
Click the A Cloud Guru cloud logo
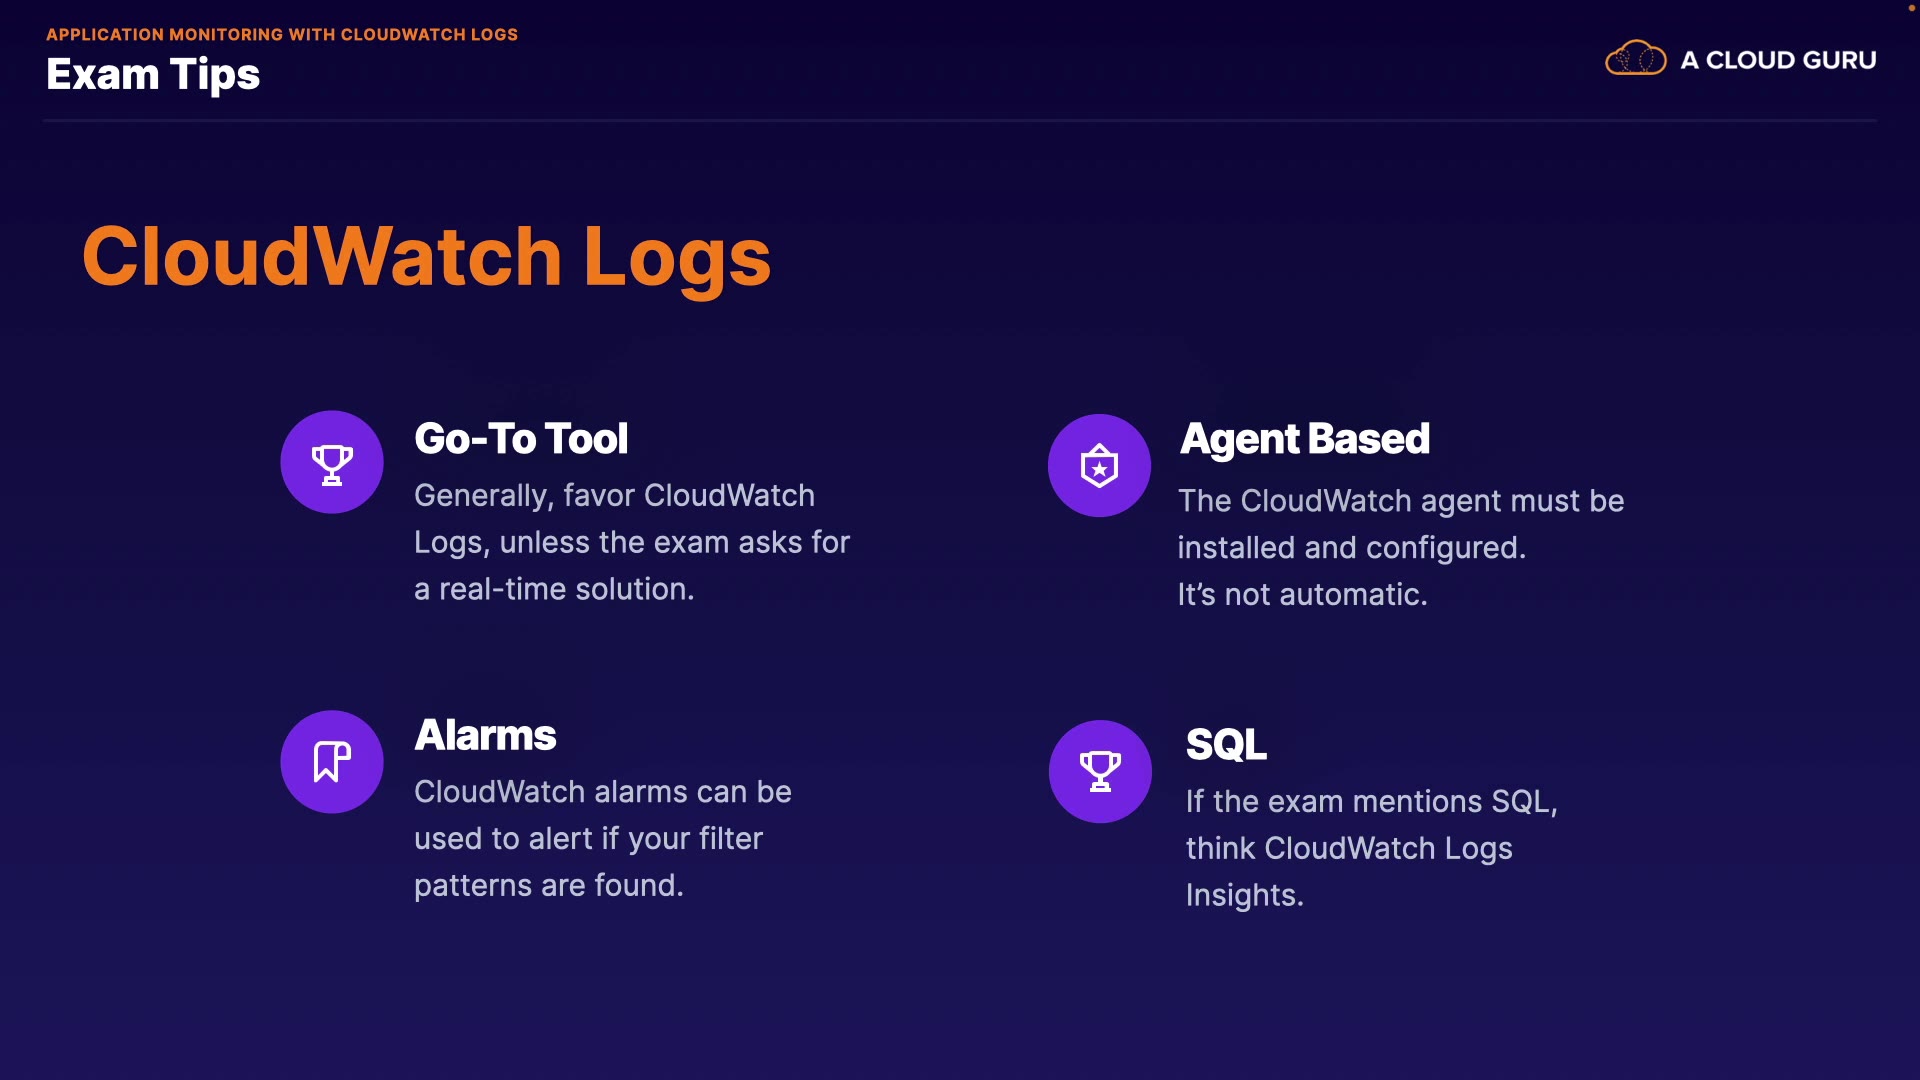1635,59
